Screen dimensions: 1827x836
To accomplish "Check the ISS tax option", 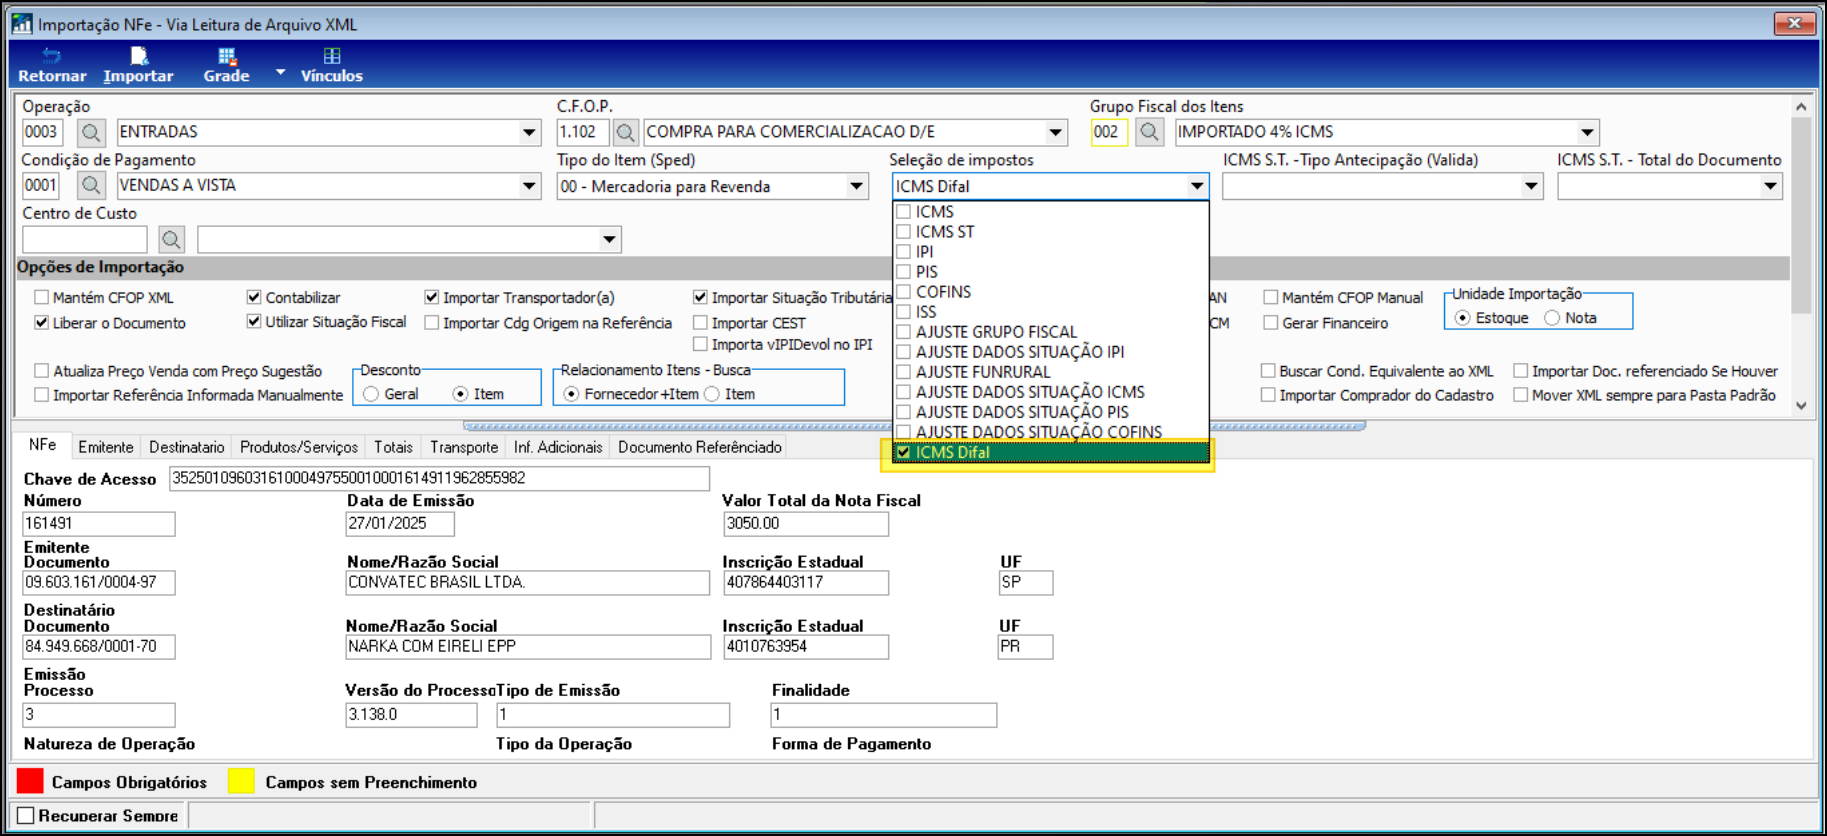I will [903, 311].
